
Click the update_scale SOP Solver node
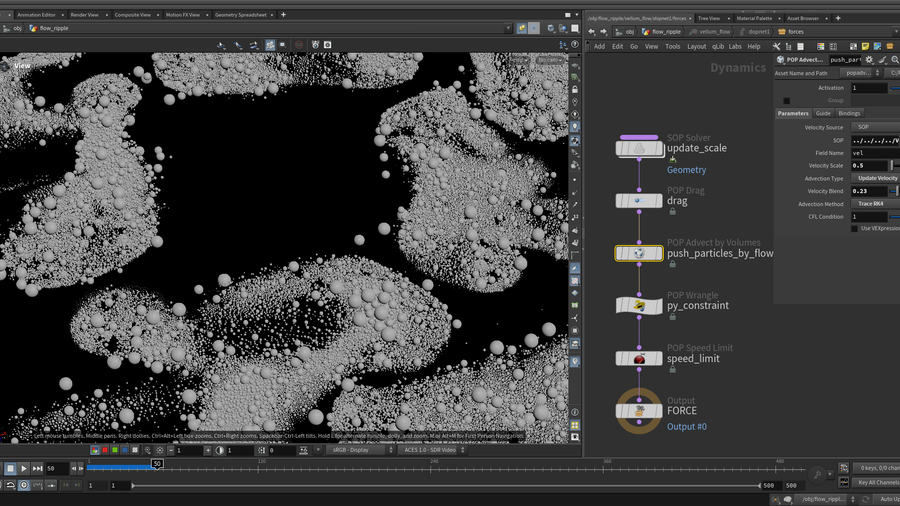click(639, 149)
